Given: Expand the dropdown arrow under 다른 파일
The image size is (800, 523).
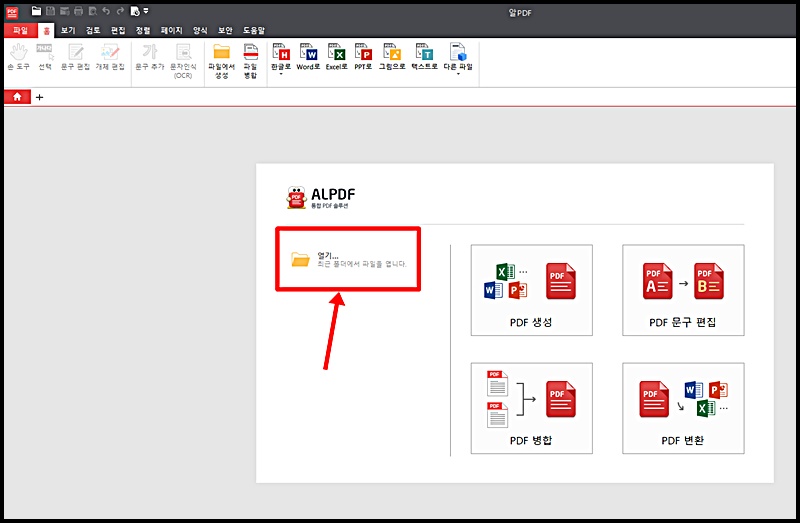Looking at the screenshot, I should 458,74.
